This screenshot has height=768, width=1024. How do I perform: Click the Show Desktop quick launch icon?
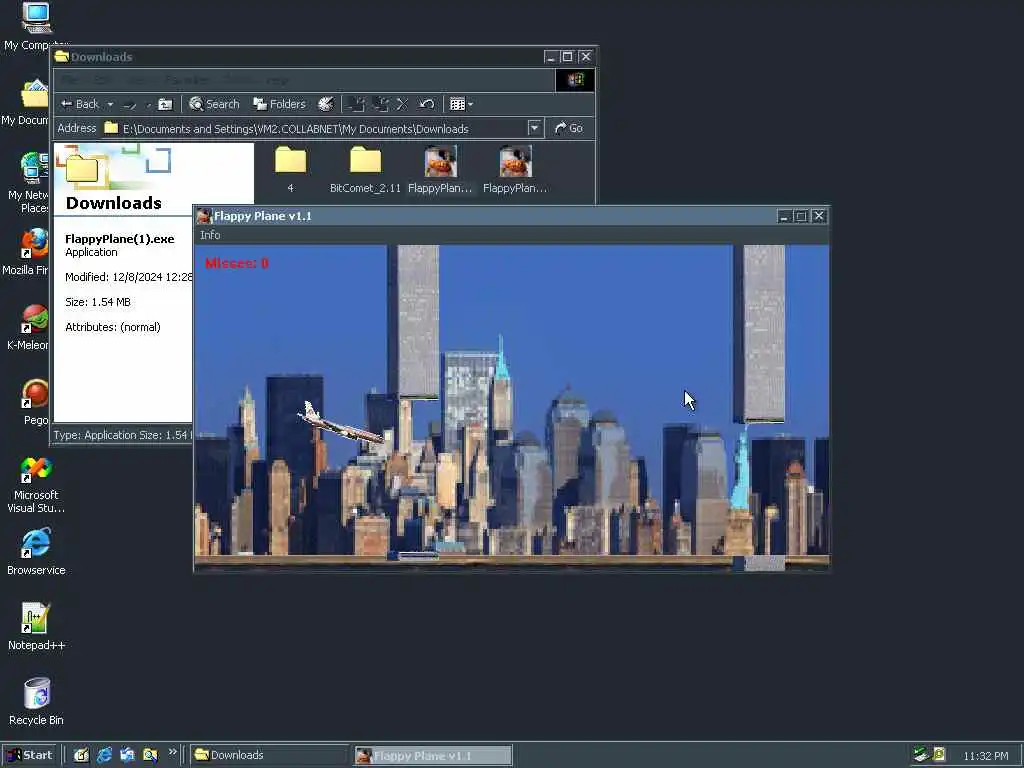[81, 755]
